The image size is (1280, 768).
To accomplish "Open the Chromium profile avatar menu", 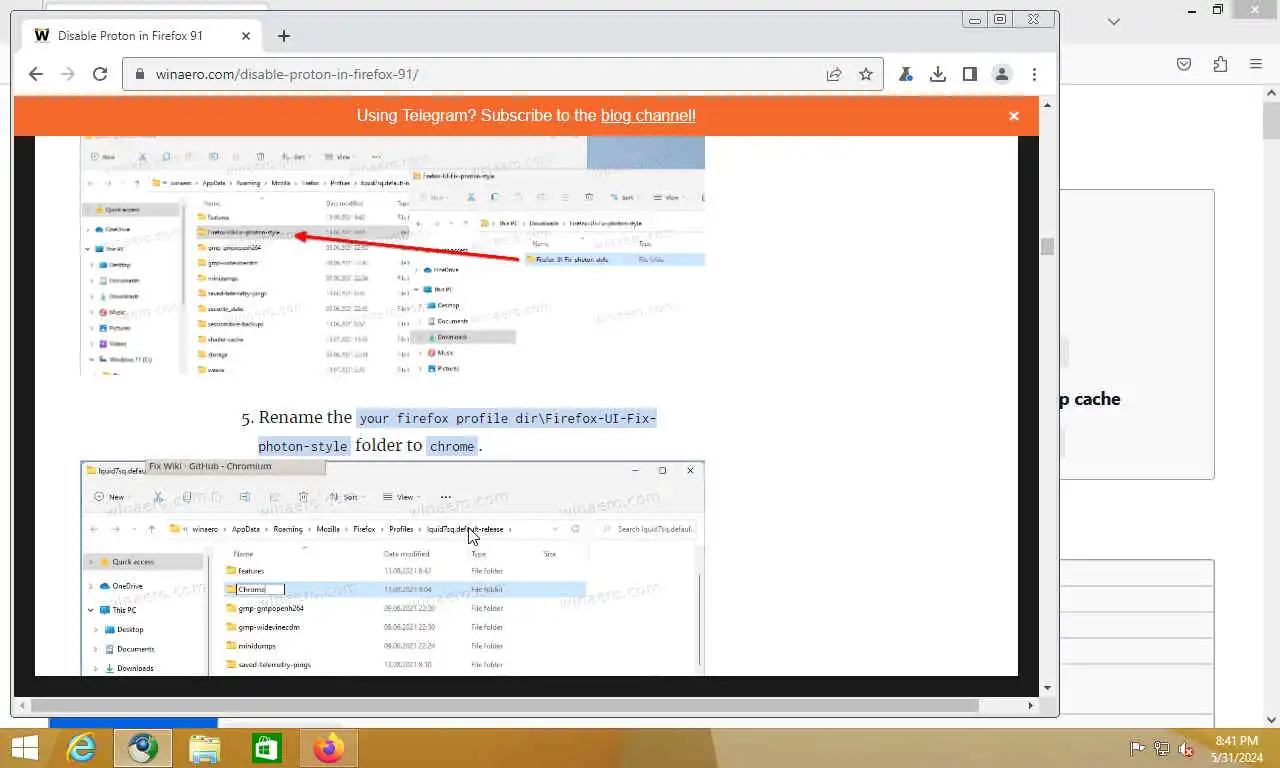I will [1002, 74].
